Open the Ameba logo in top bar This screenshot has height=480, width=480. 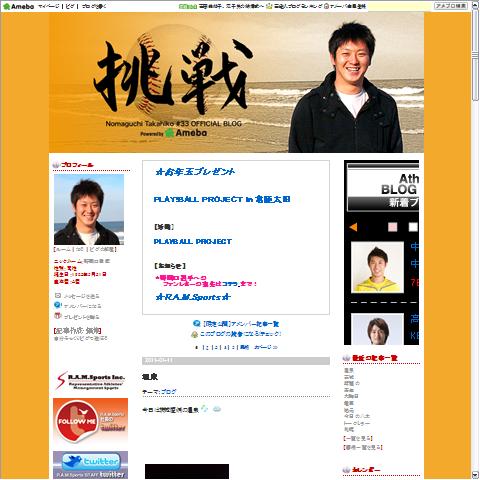click(18, 6)
